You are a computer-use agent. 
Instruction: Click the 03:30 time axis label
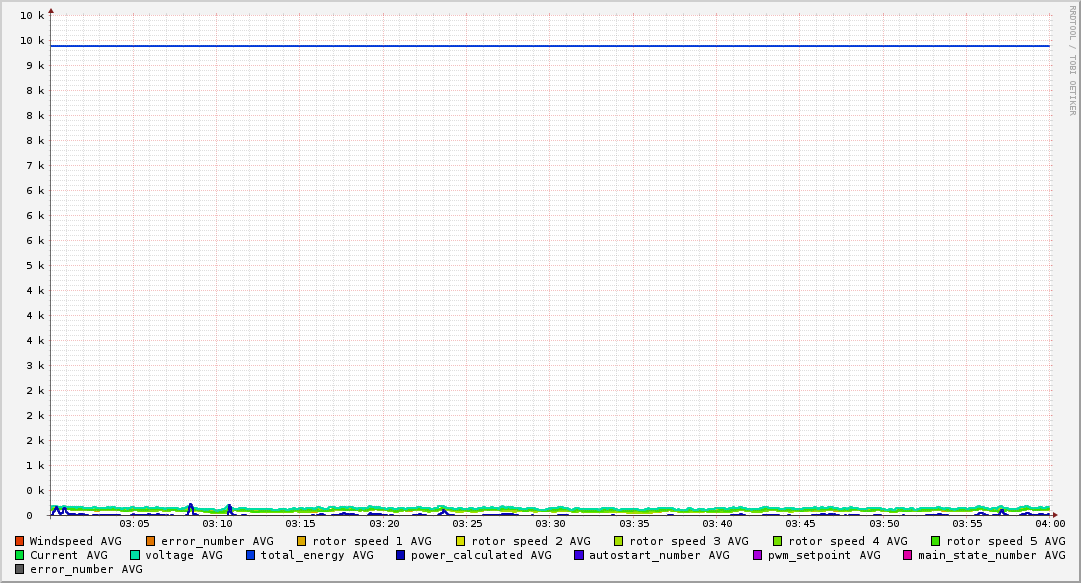coord(550,523)
